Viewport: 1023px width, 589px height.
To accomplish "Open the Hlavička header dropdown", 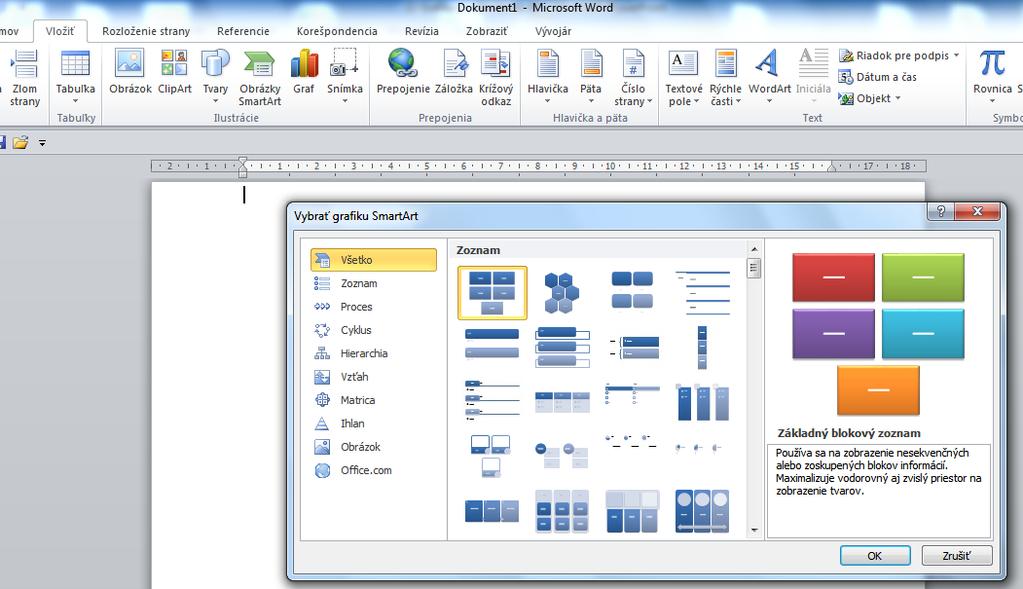I will [547, 78].
